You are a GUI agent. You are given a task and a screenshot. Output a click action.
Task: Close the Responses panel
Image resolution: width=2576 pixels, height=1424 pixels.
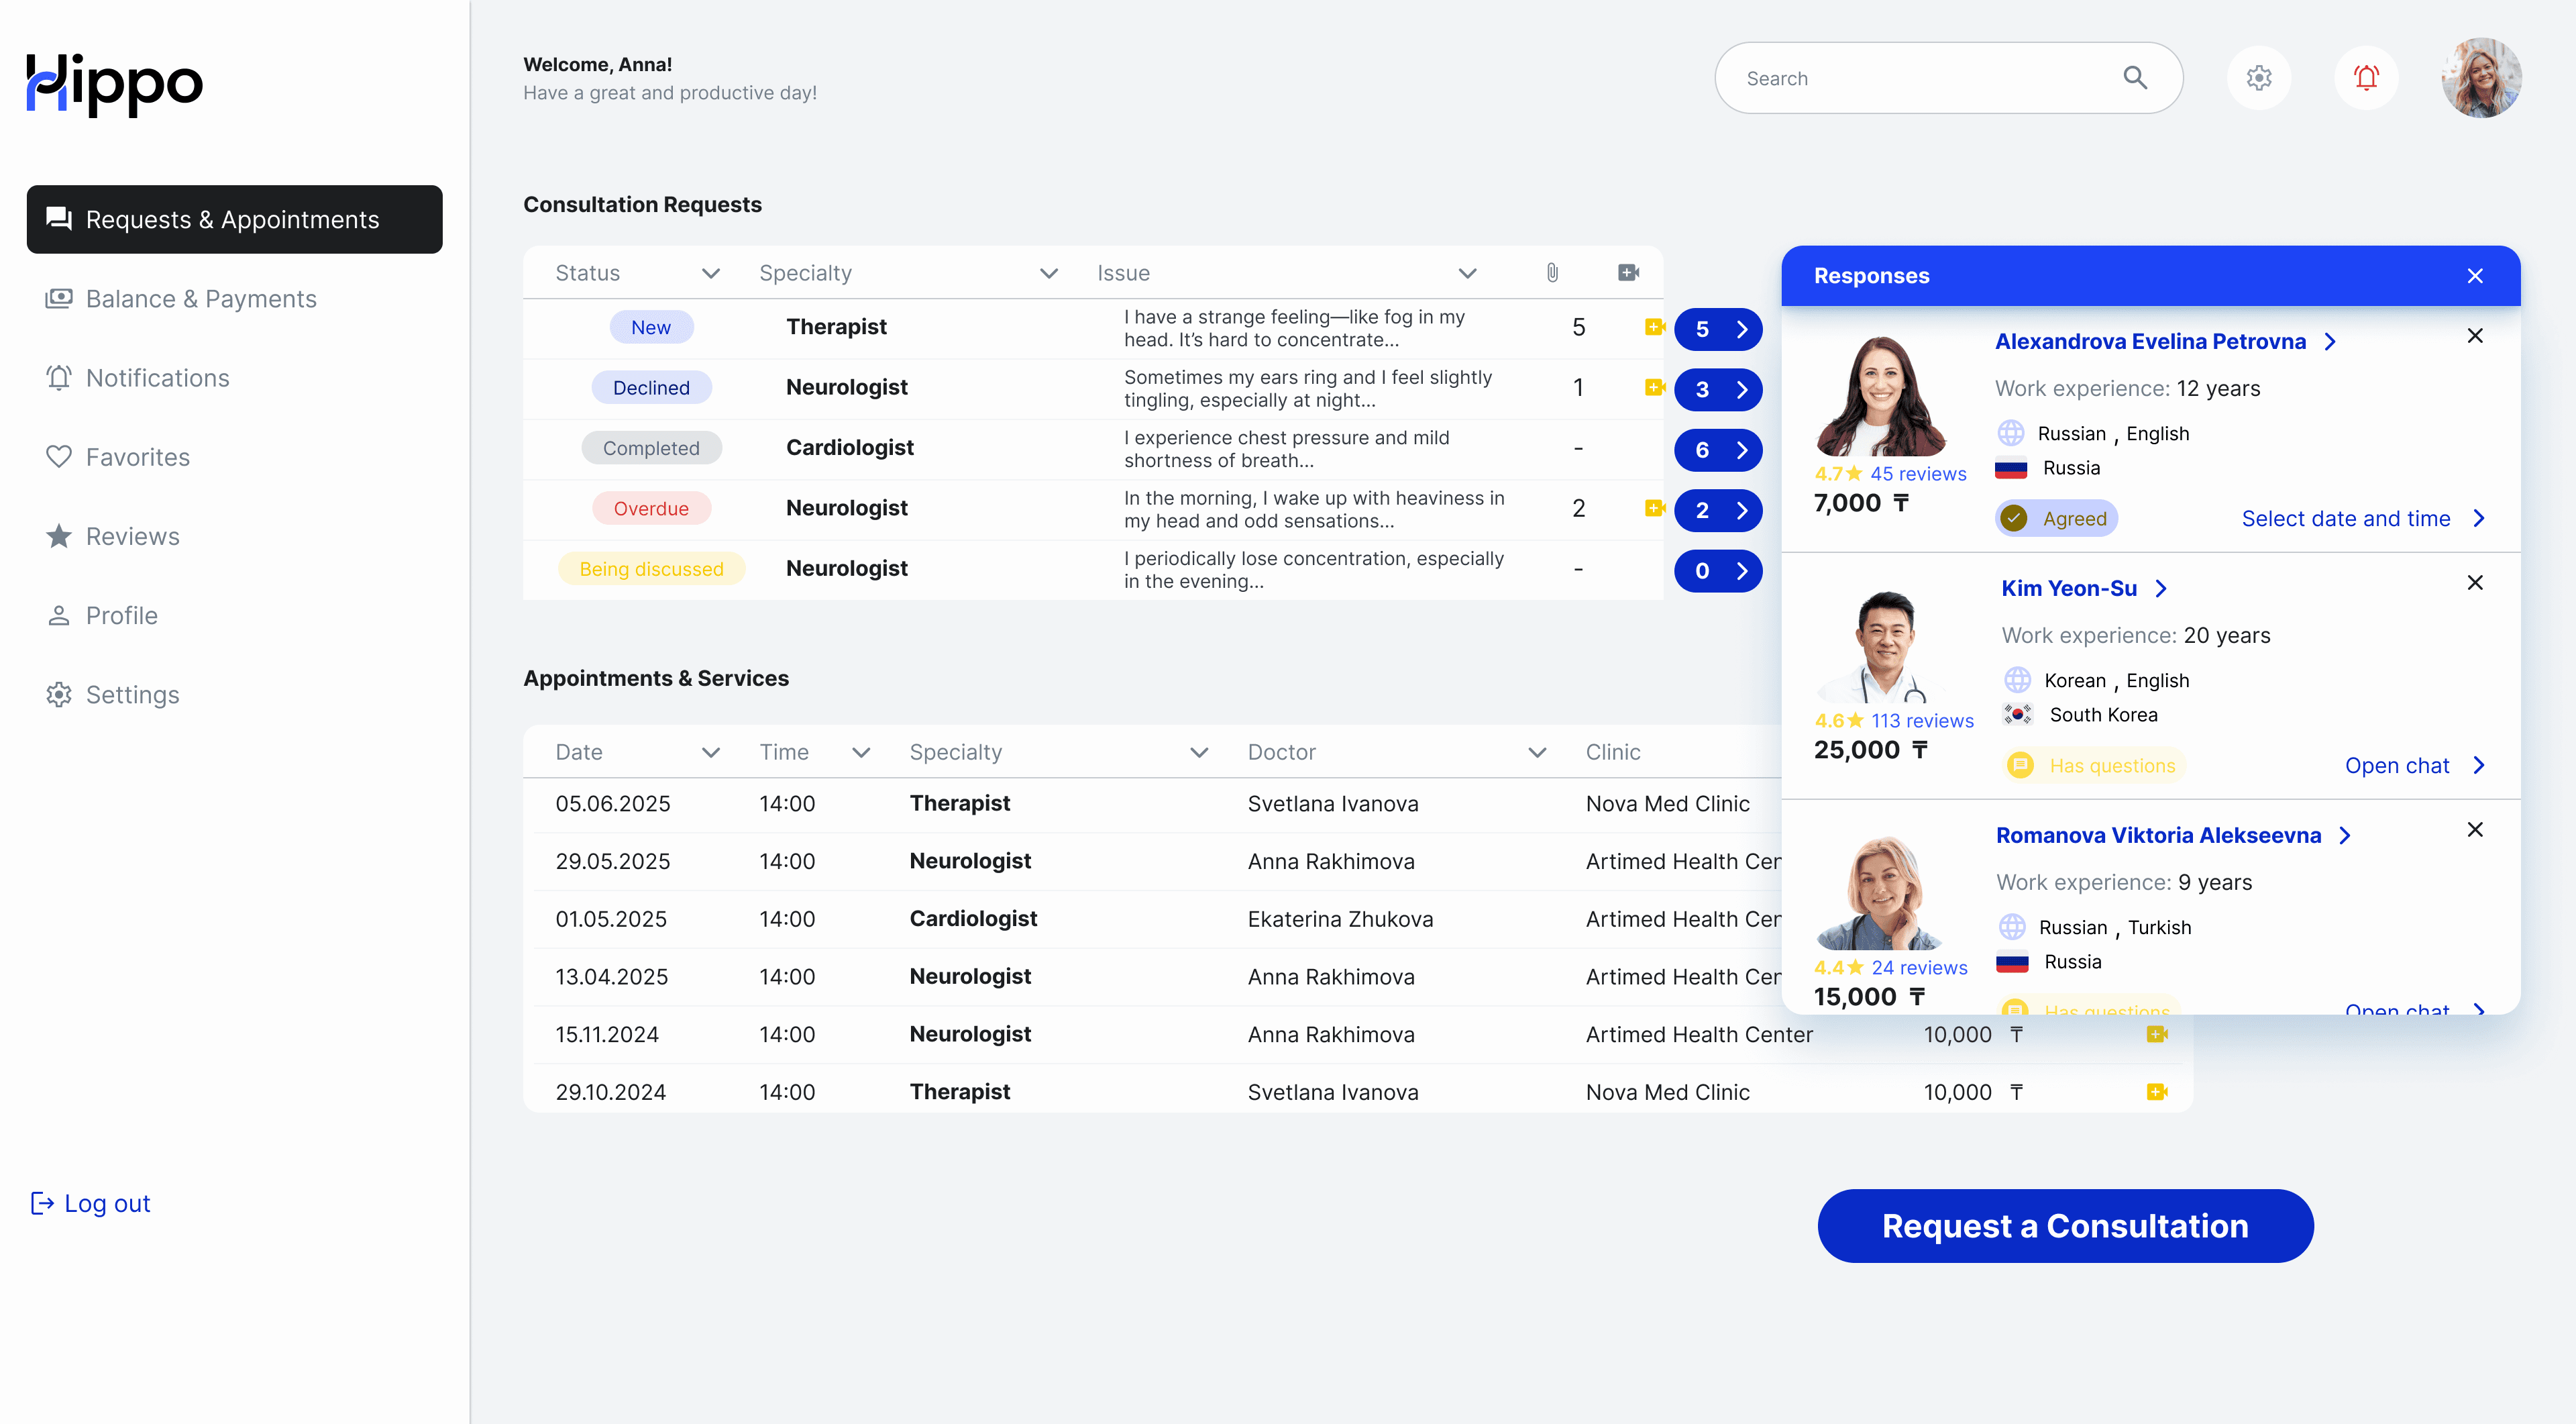[x=2475, y=276]
